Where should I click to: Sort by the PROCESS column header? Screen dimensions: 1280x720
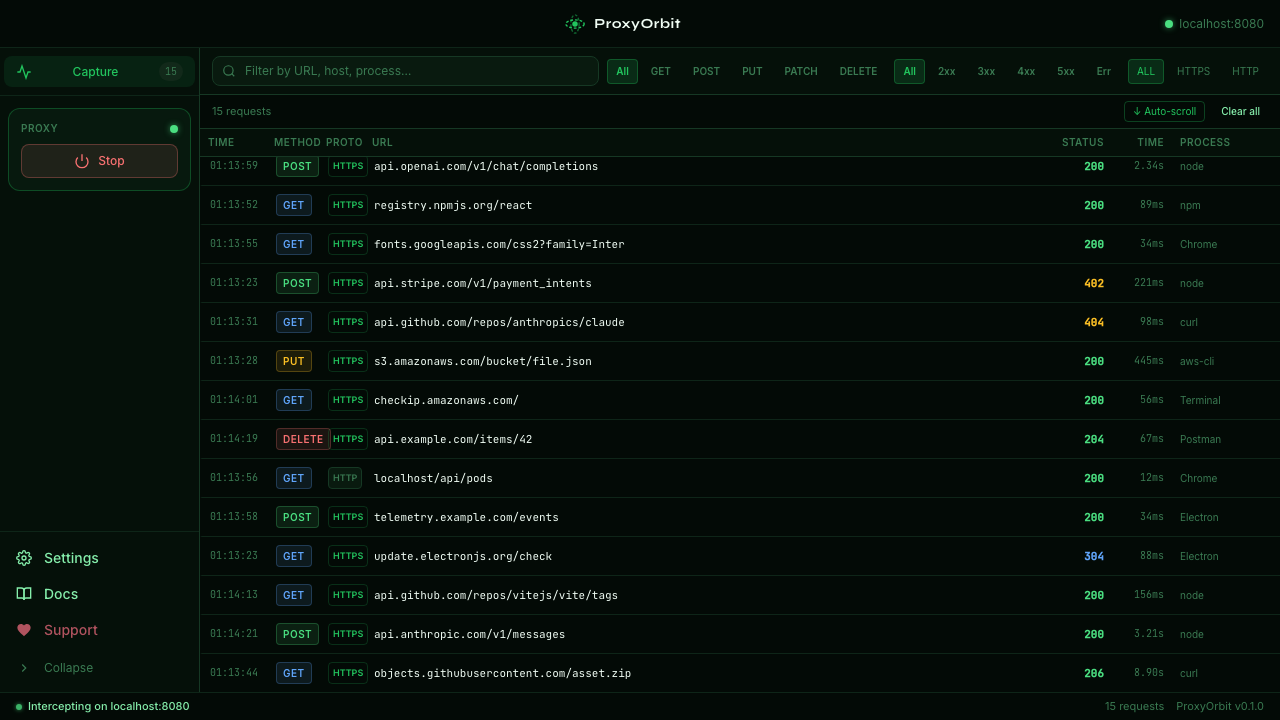click(1205, 142)
